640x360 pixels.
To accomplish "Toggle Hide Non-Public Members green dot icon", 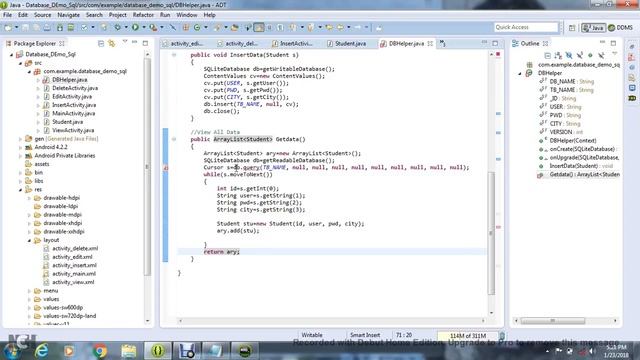I will click(x=590, y=56).
